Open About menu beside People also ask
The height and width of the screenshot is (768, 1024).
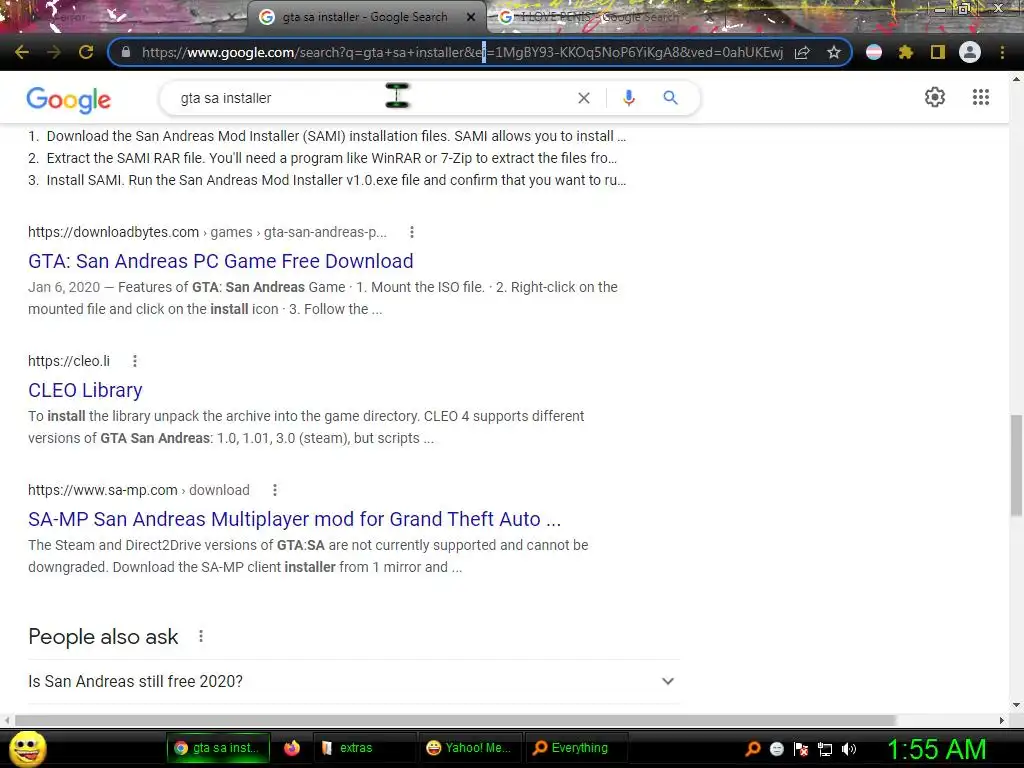[x=200, y=636]
